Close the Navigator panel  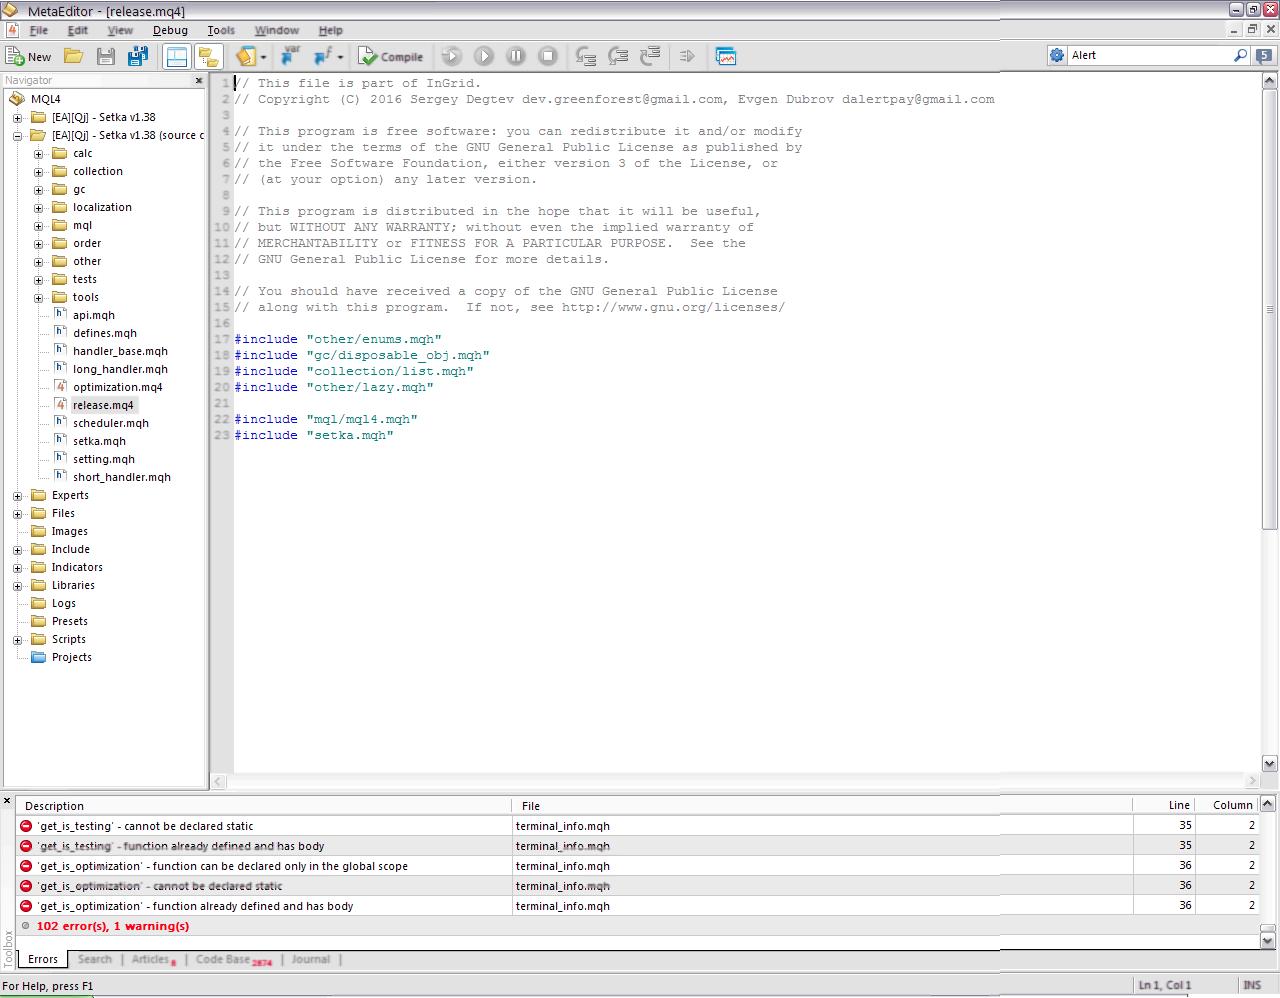coord(198,80)
